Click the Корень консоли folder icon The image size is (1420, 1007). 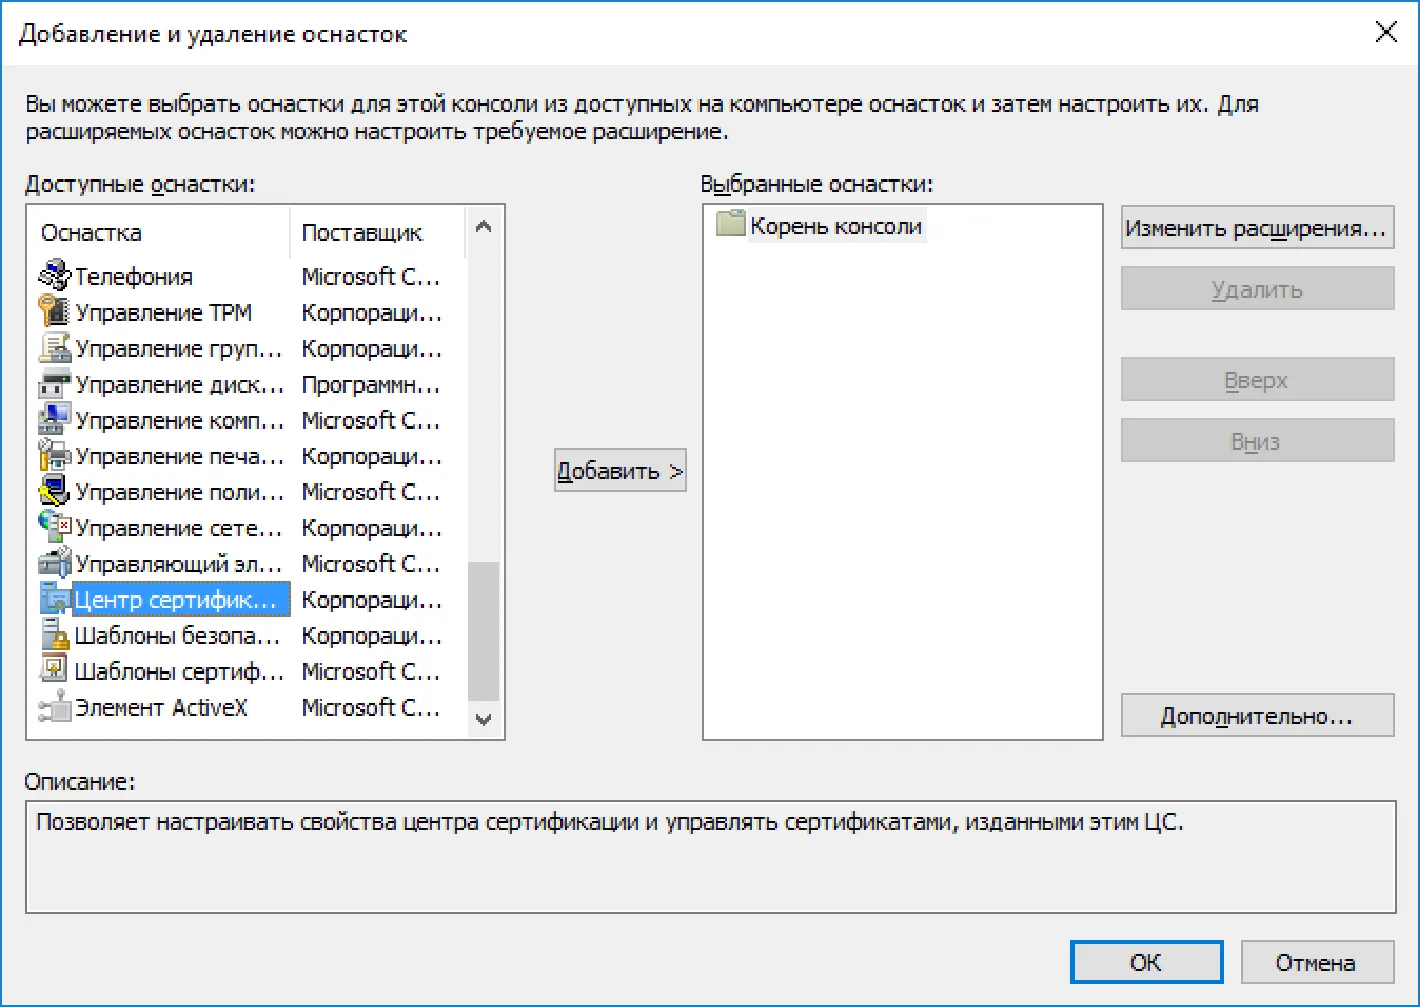point(731,224)
